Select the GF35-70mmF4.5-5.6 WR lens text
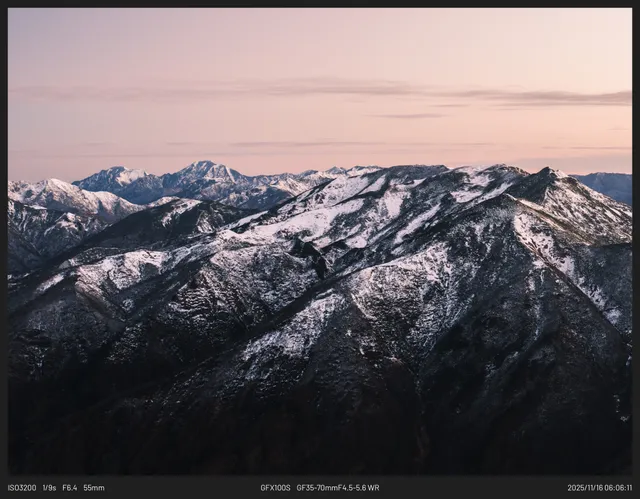The width and height of the screenshot is (640, 499). 337,488
